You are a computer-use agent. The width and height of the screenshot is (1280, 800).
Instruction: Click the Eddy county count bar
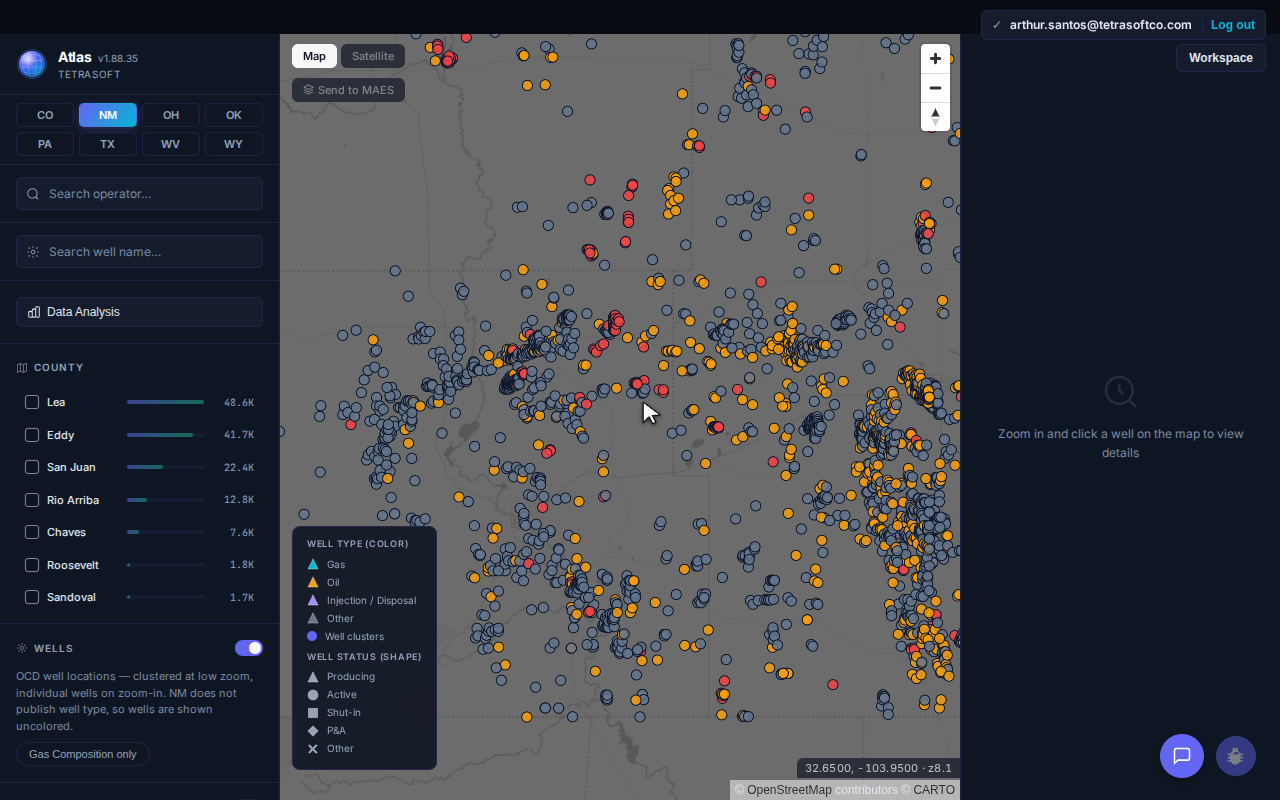tap(166, 435)
